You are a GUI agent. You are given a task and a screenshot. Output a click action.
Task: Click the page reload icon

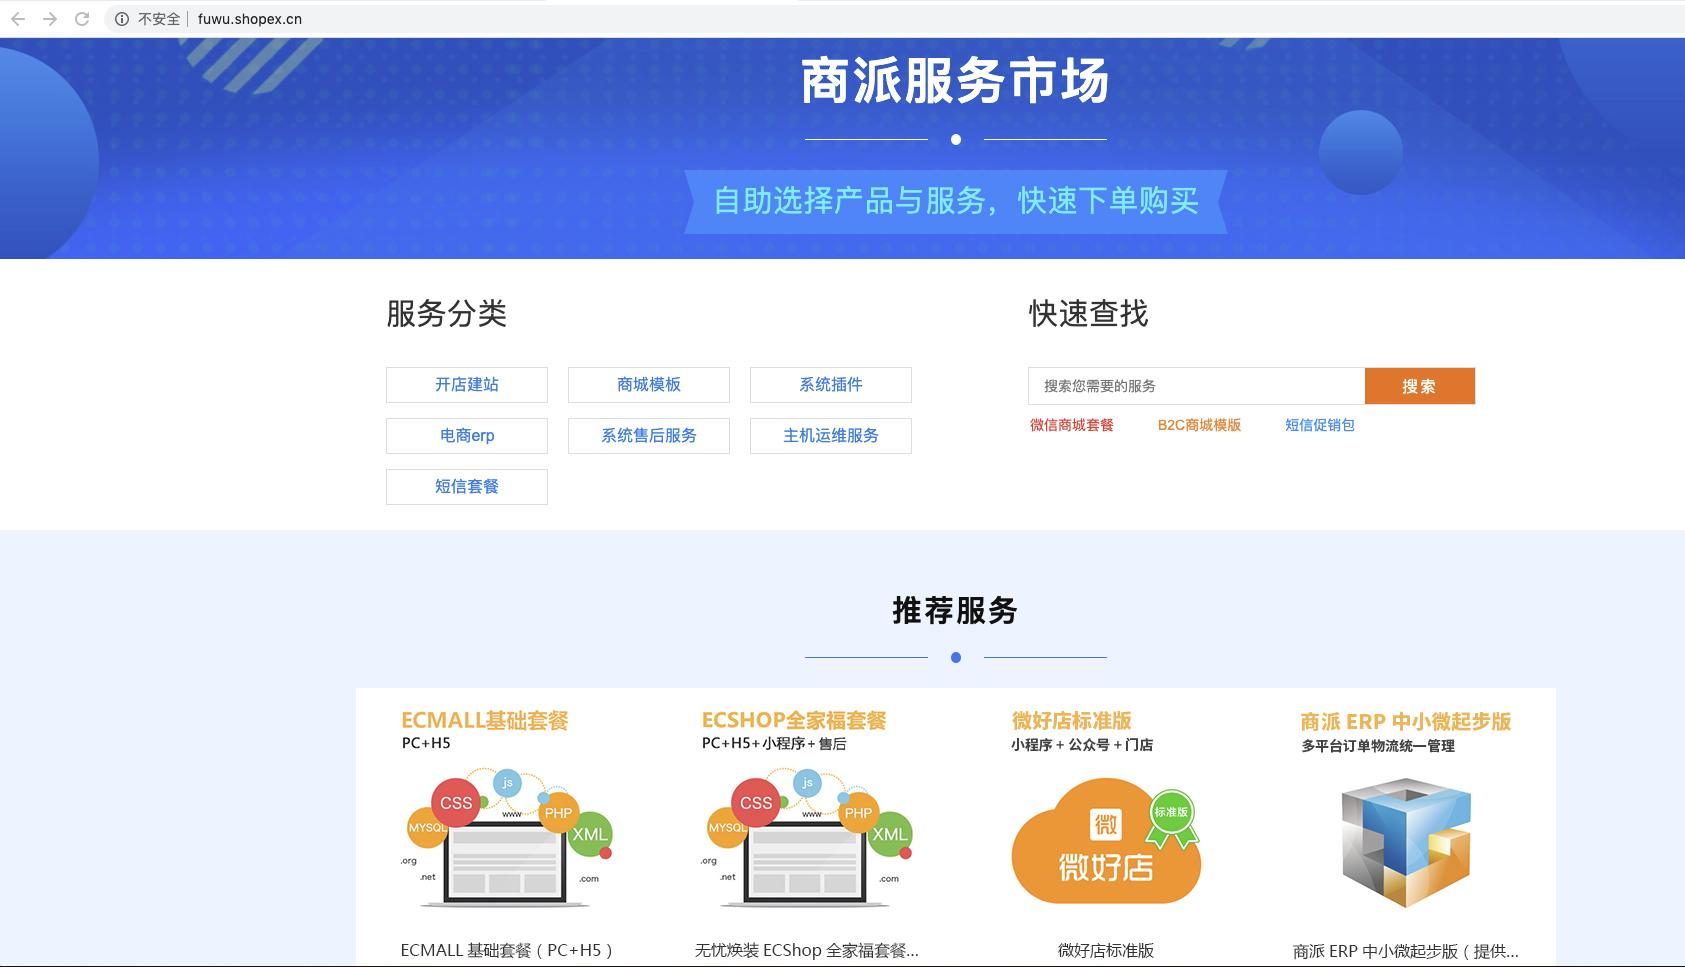[84, 18]
